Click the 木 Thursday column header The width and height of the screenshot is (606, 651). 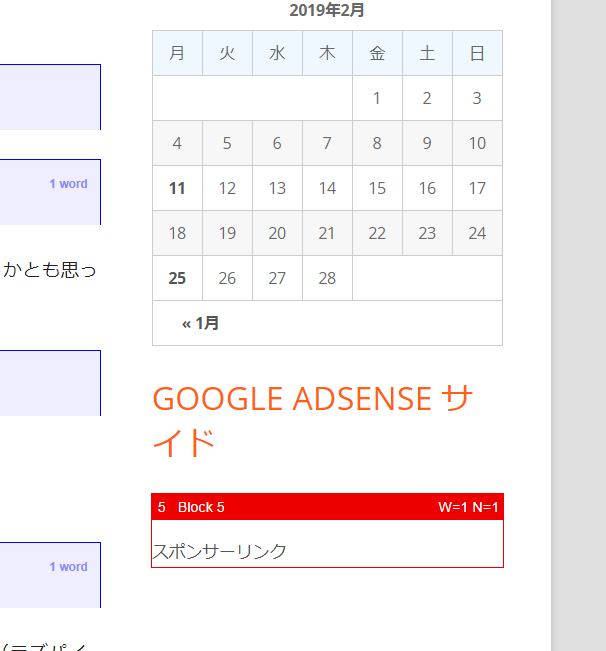click(327, 53)
